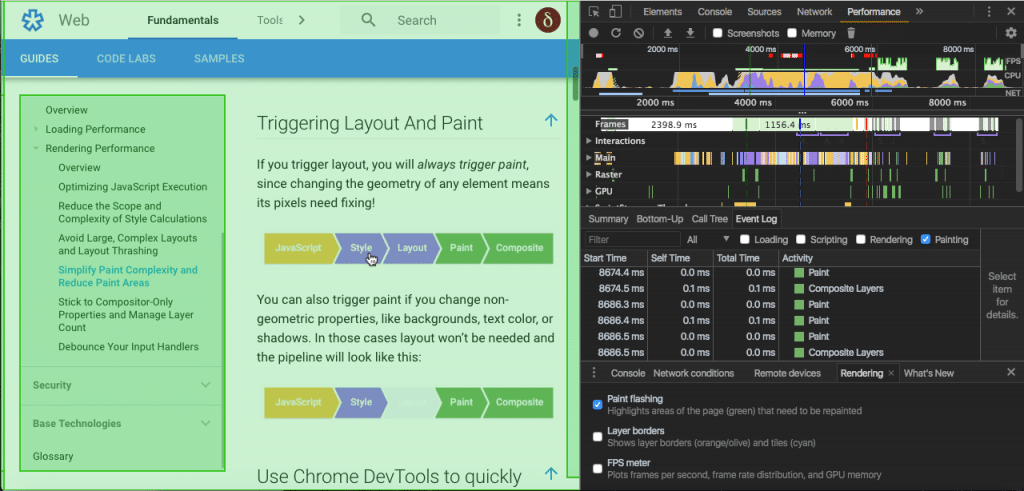Switch to the Call Tree tab

[709, 219]
